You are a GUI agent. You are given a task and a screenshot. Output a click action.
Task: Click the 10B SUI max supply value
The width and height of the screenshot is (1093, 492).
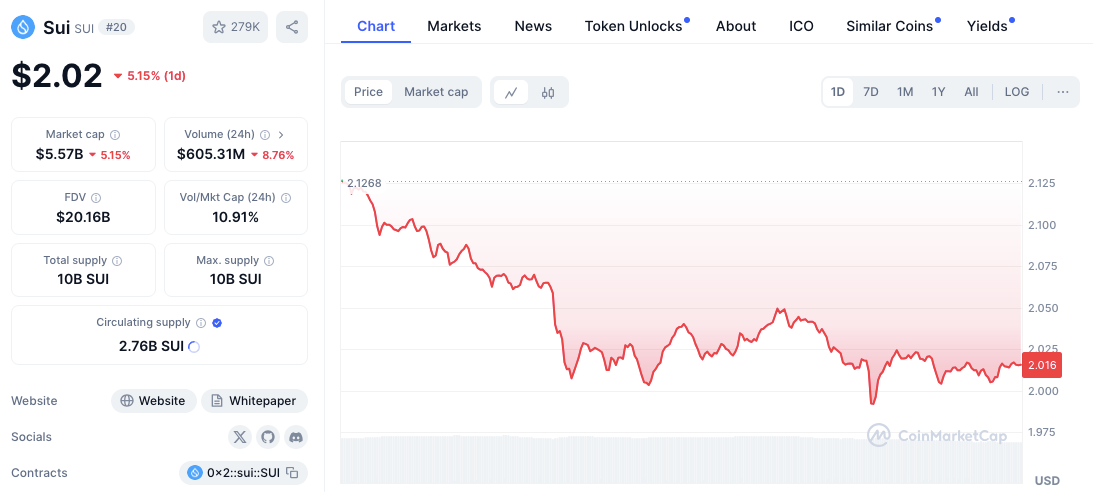coord(236,279)
